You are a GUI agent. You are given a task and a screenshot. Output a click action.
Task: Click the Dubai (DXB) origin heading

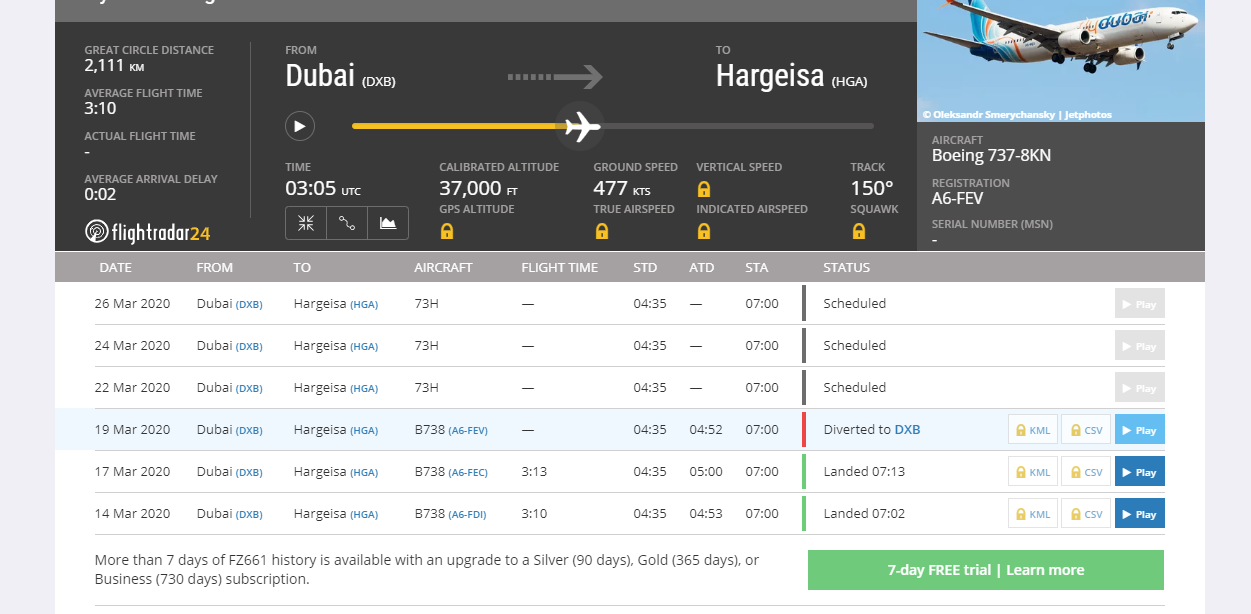(x=340, y=77)
